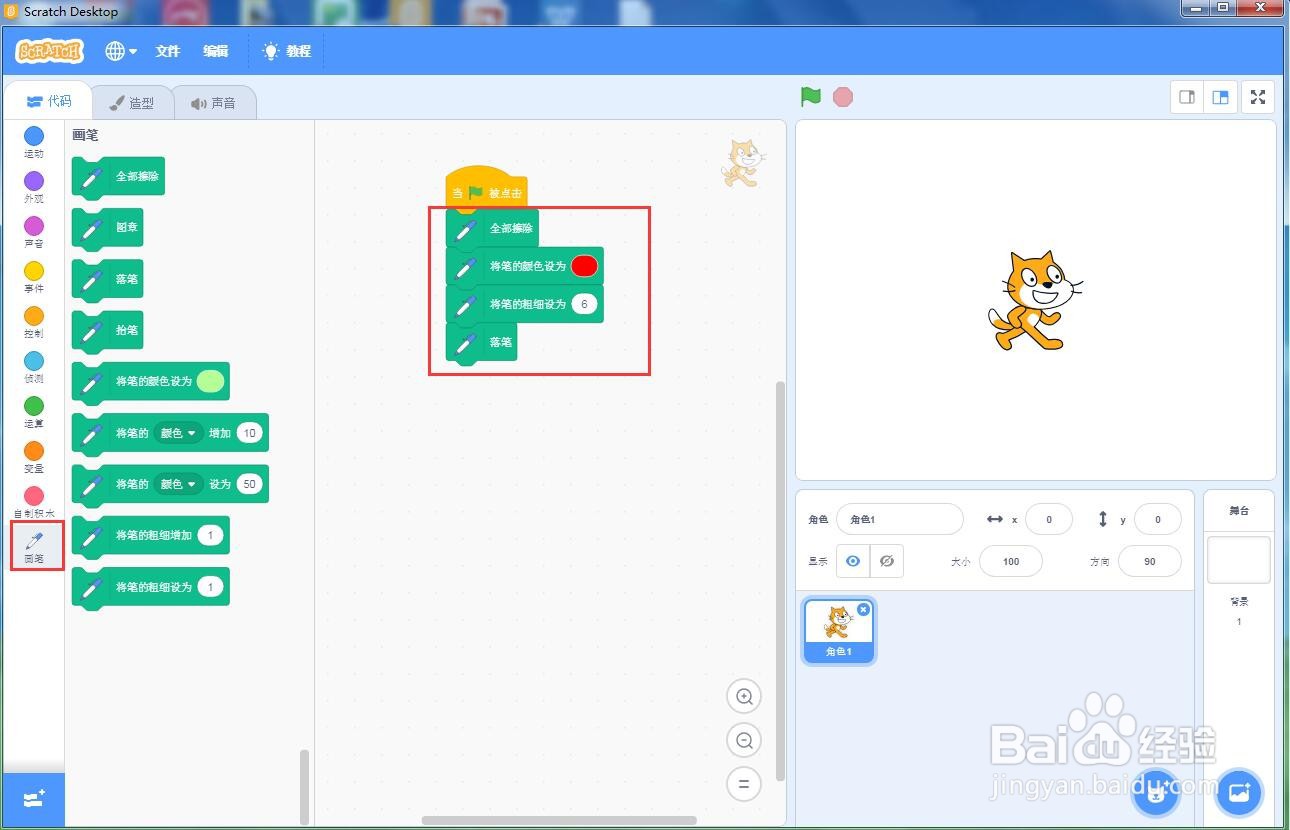1290x830 pixels.
Task: Zoom in on the code area with the magnifier
Action: pyautogui.click(x=743, y=696)
